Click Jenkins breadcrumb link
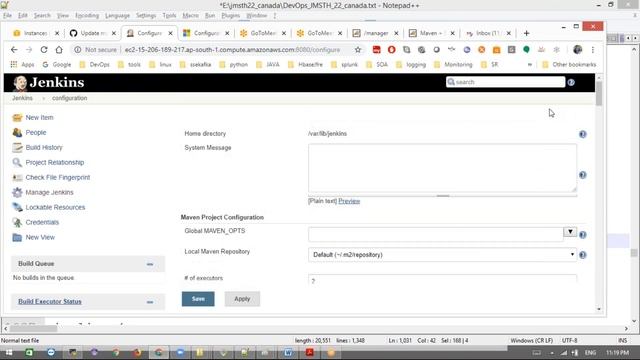 coord(22,98)
